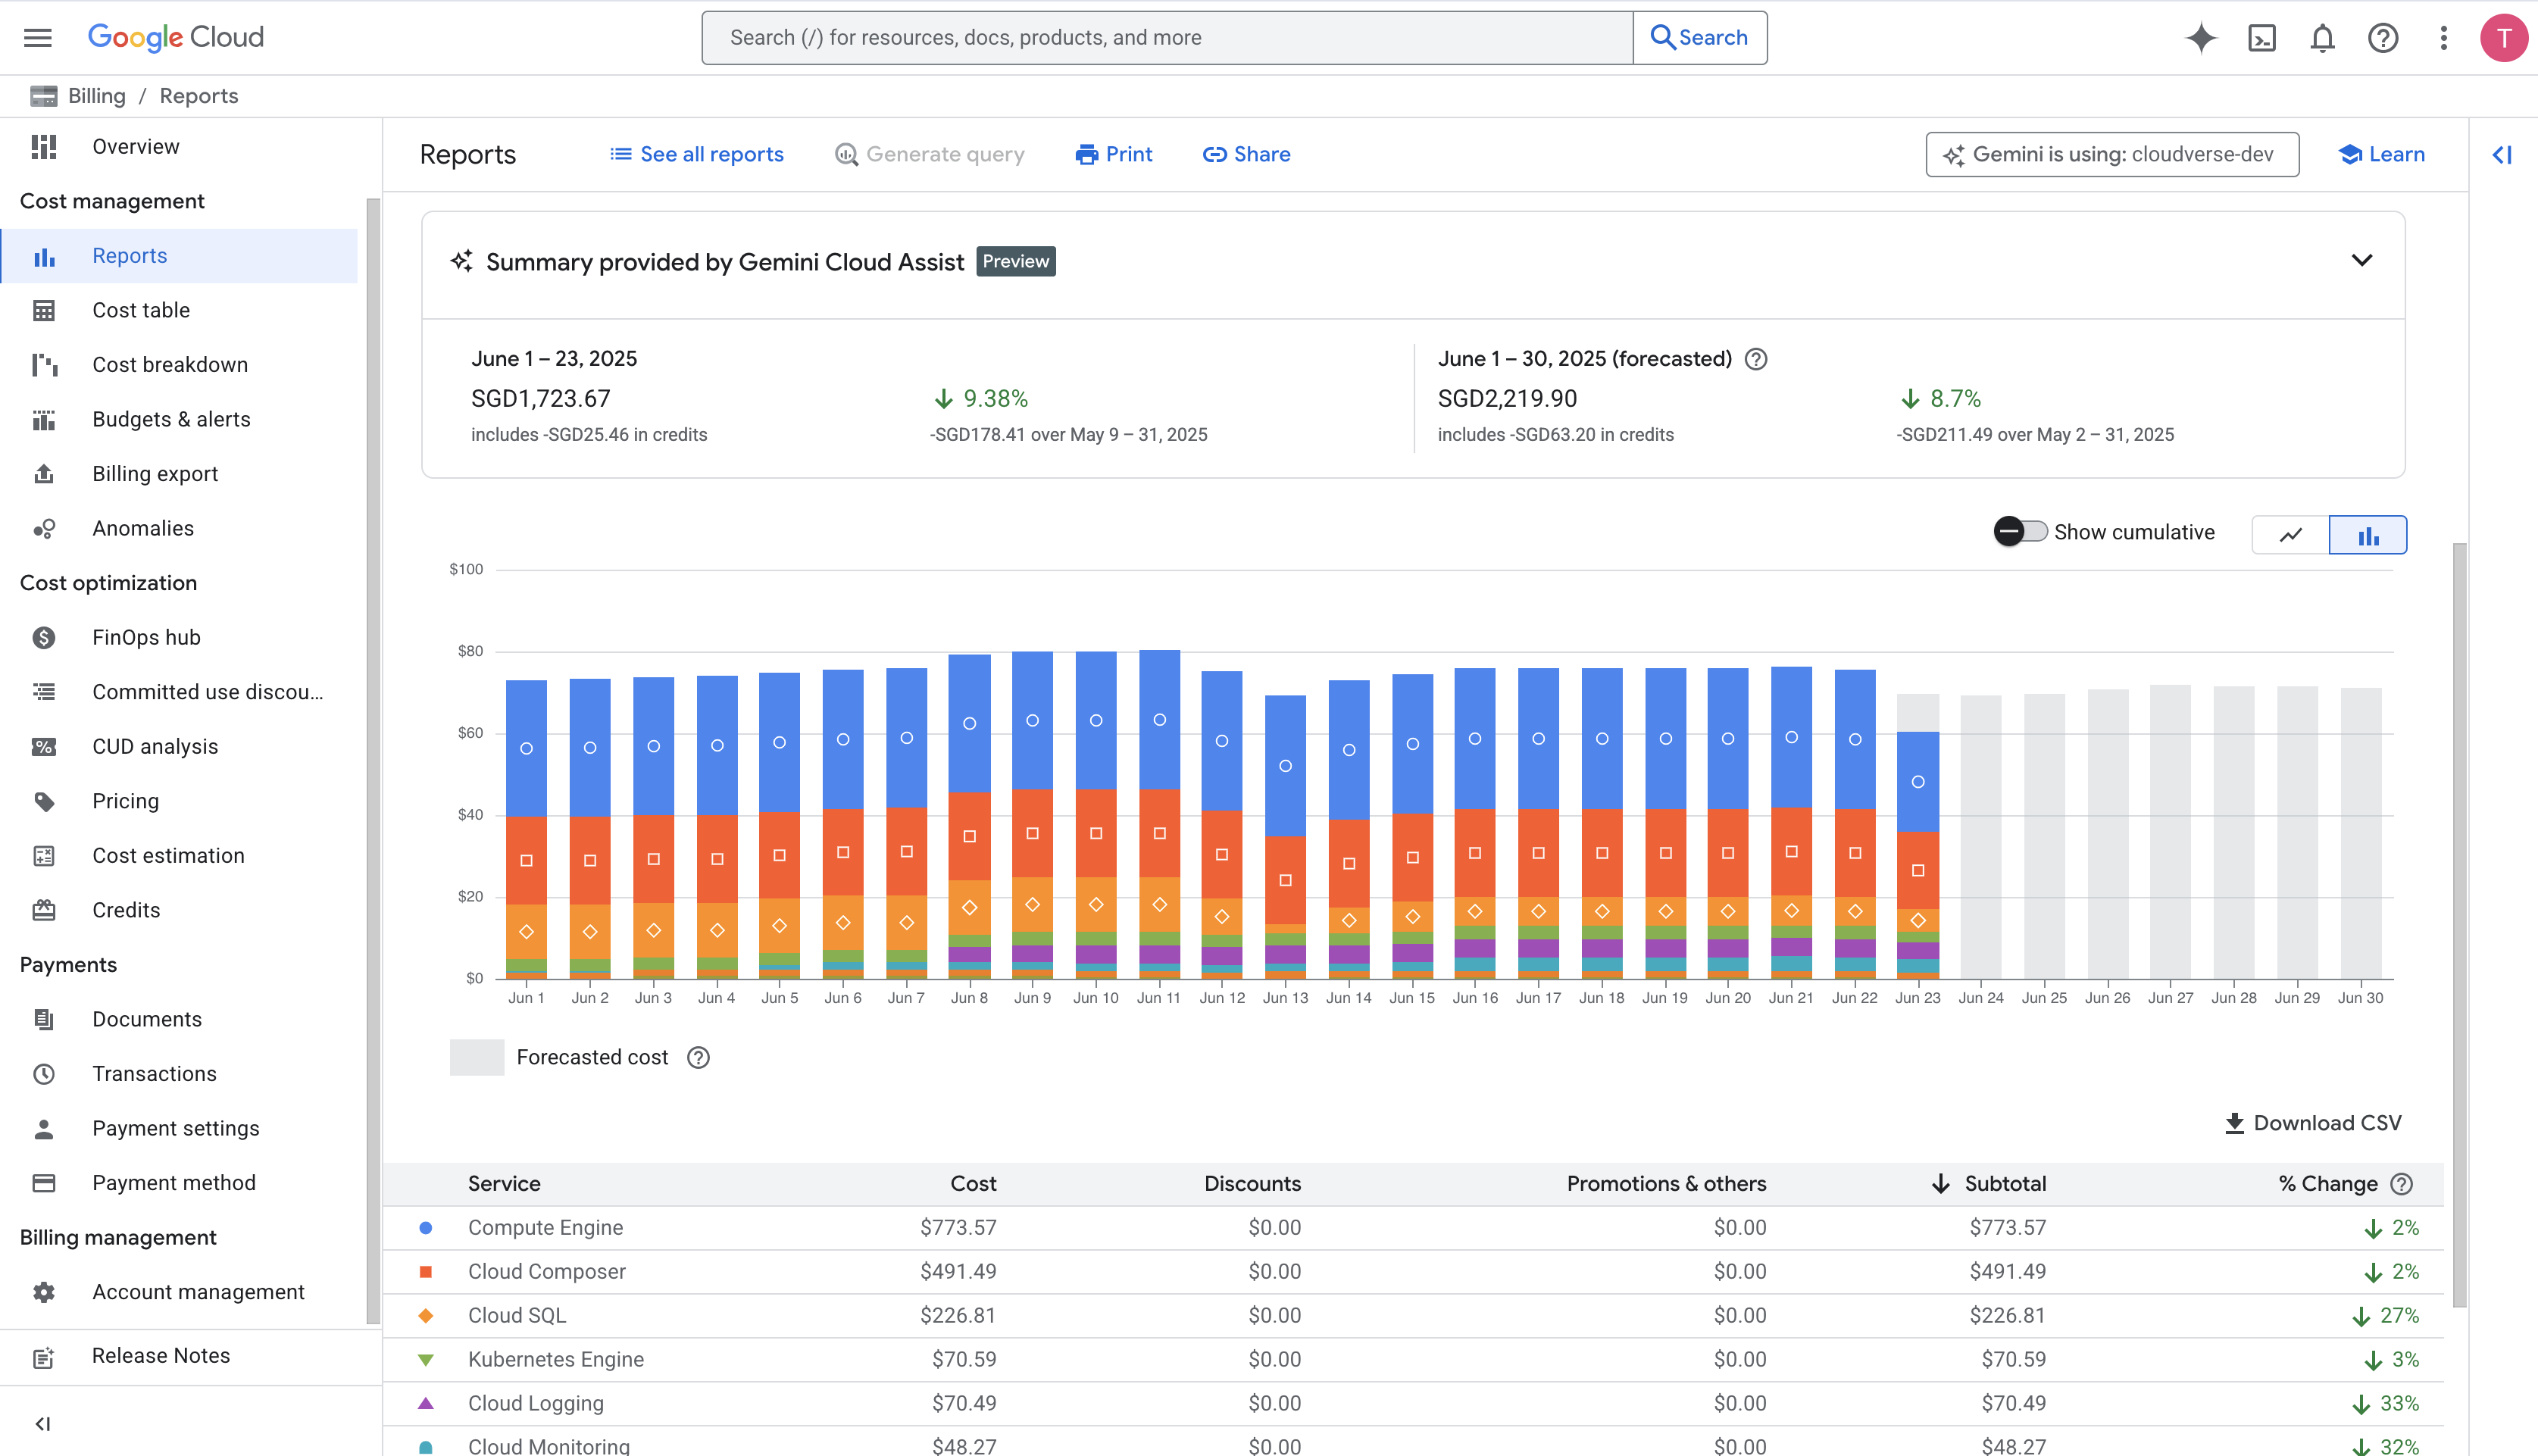Activate Cloud Shell terminal icon
2538x1456 pixels.
2262,38
